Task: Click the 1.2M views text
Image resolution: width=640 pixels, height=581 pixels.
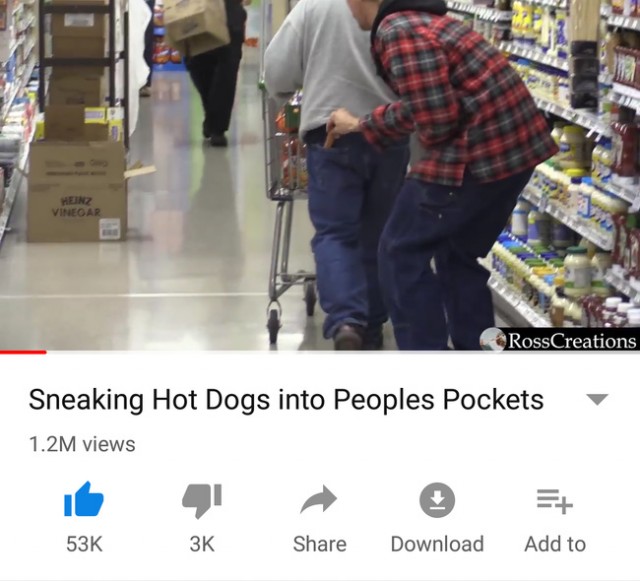Action: (82, 444)
